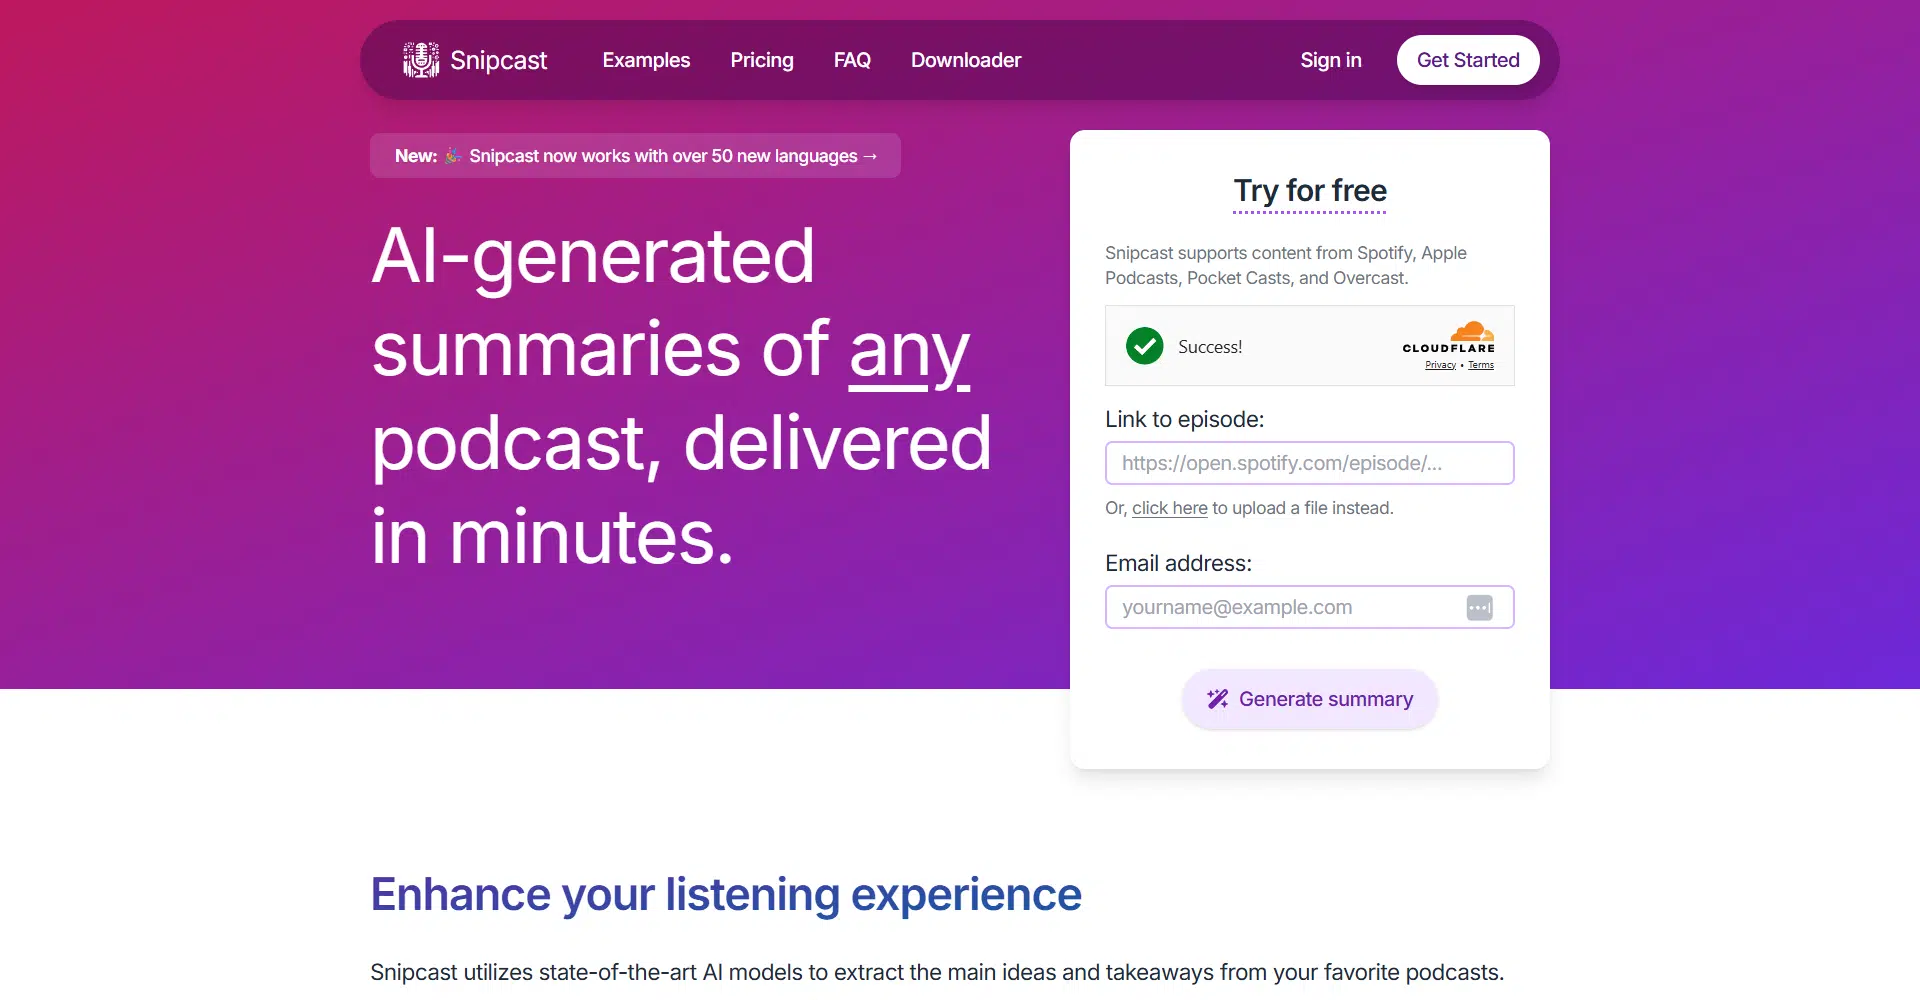Open the Cloudflare Terms link
Viewport: 1920px width, 1000px height.
point(1481,365)
